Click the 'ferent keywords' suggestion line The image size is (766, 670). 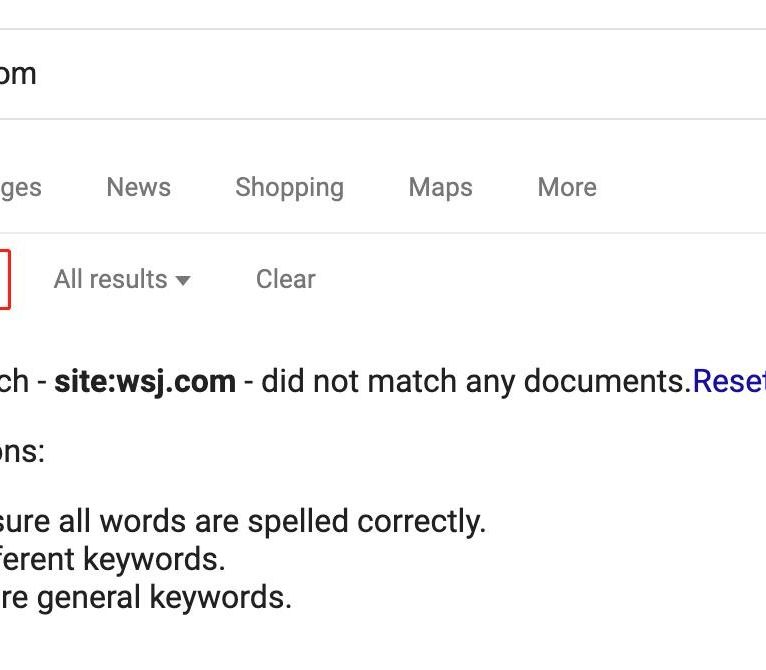tap(110, 558)
